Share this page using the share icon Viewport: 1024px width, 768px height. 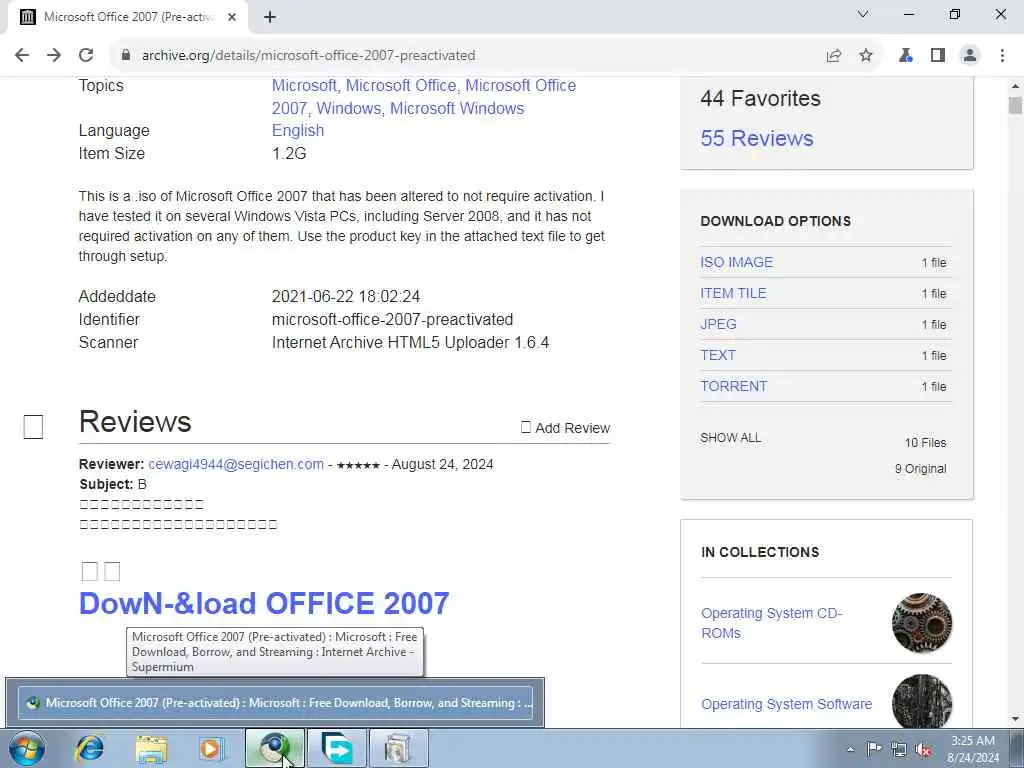pos(834,56)
